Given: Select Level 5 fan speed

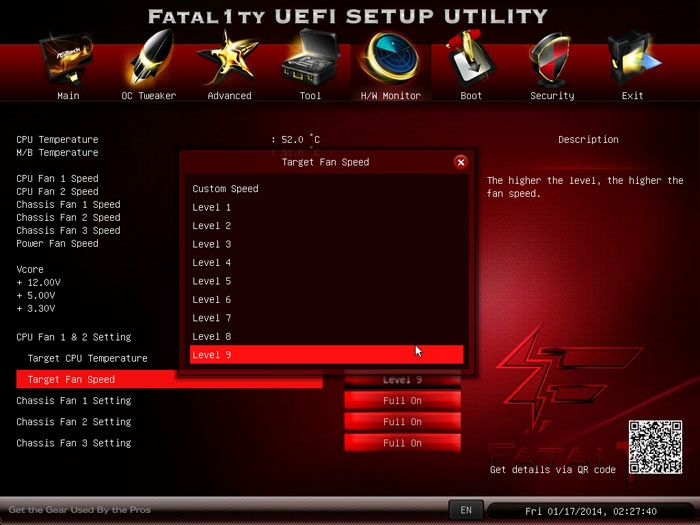Looking at the screenshot, I should [326, 281].
